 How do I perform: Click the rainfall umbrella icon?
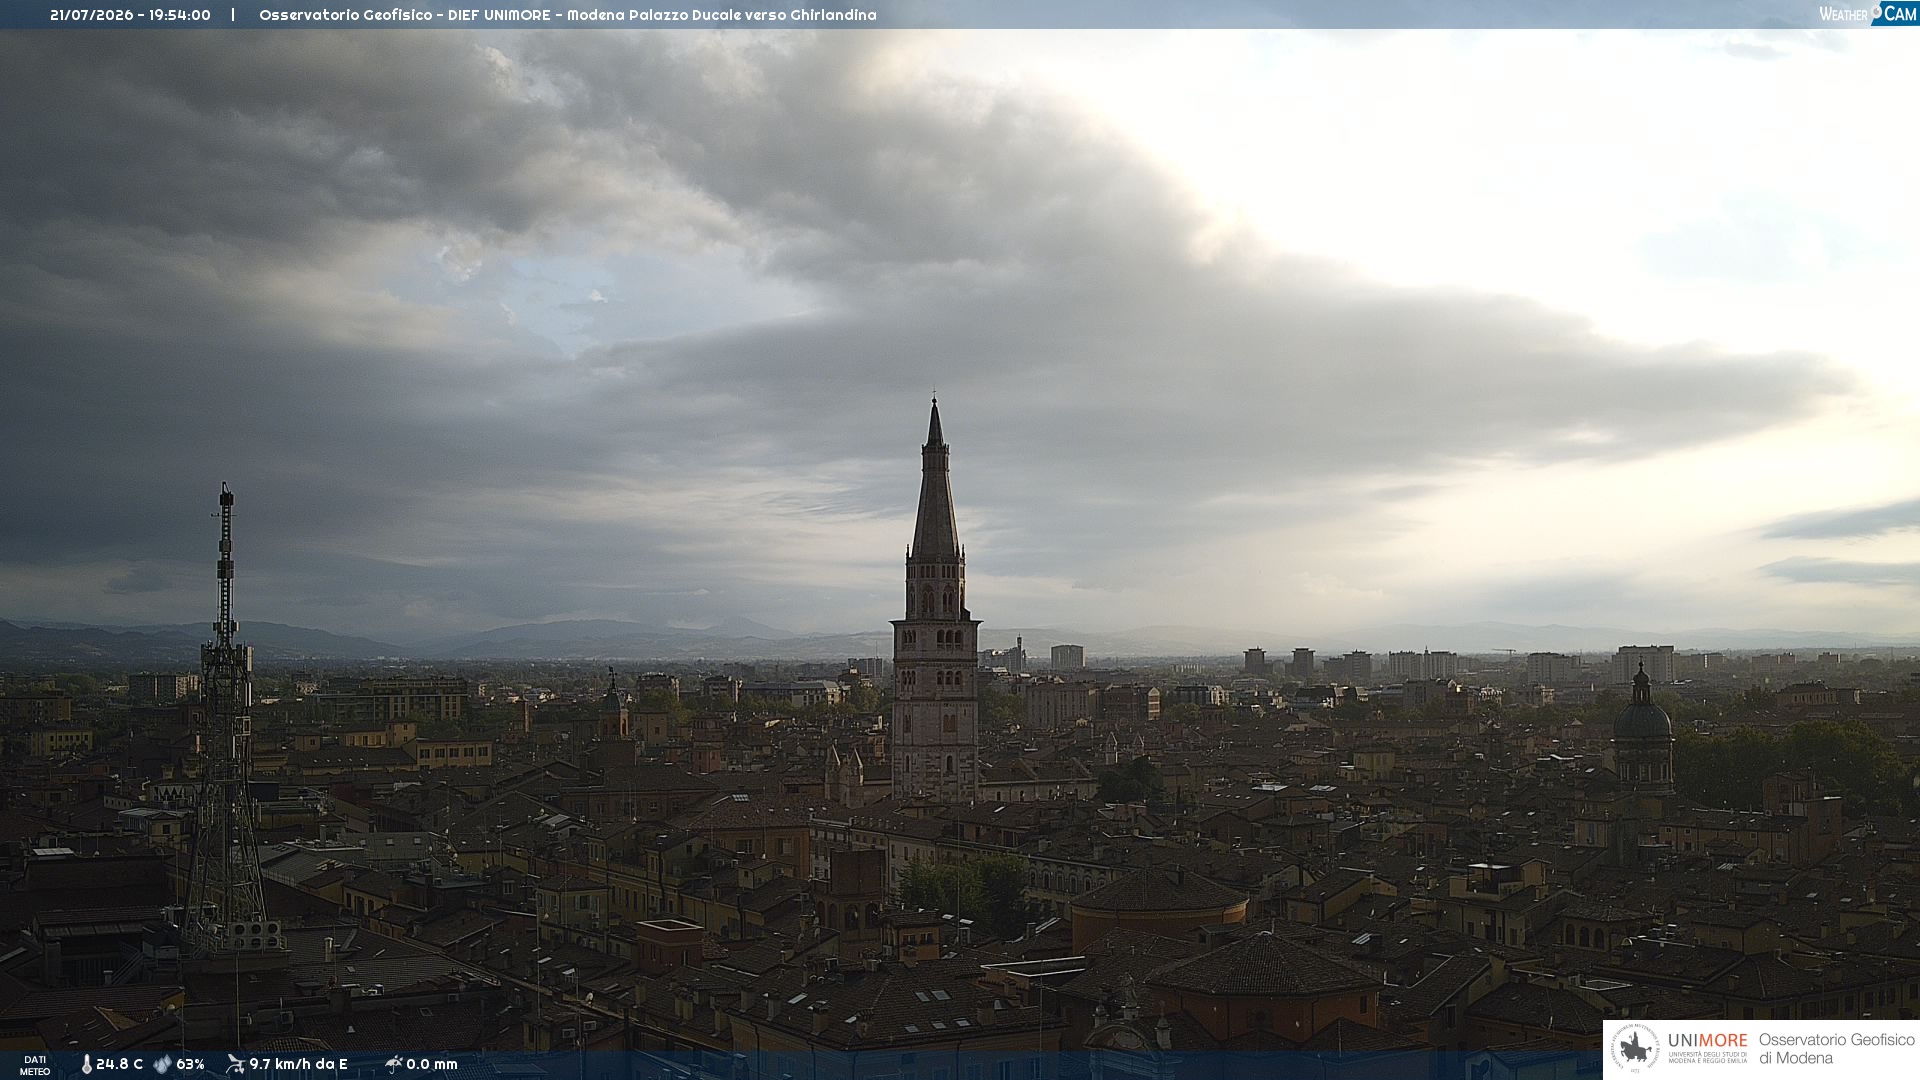tap(393, 1064)
